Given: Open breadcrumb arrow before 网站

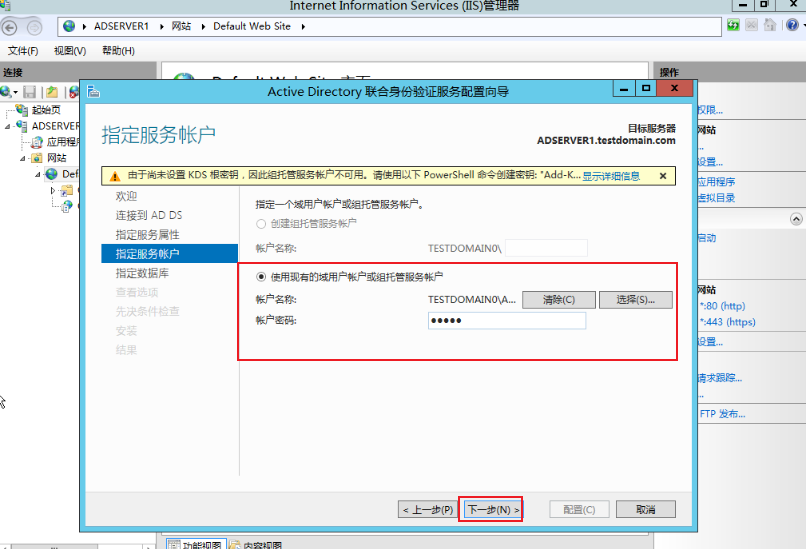Looking at the screenshot, I should click(x=161, y=27).
